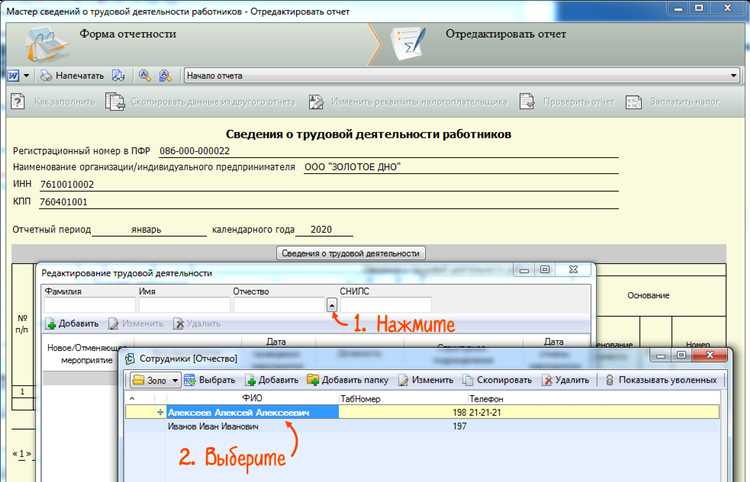Click the Word export icon in toolbar
750x482 pixels.
(13, 76)
